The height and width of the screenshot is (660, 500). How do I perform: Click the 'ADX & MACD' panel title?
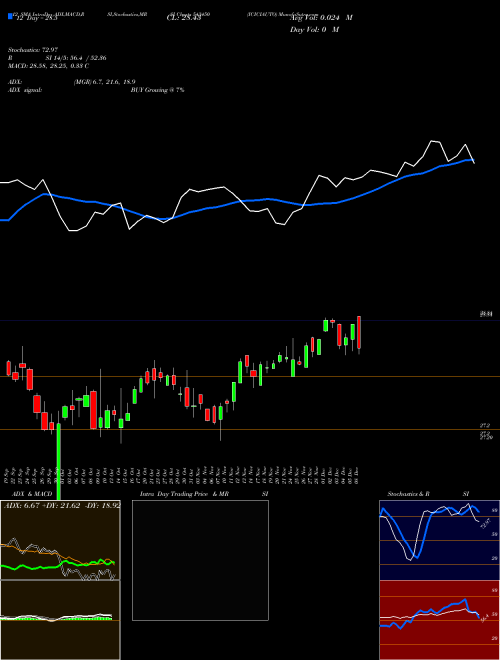tap(32, 494)
